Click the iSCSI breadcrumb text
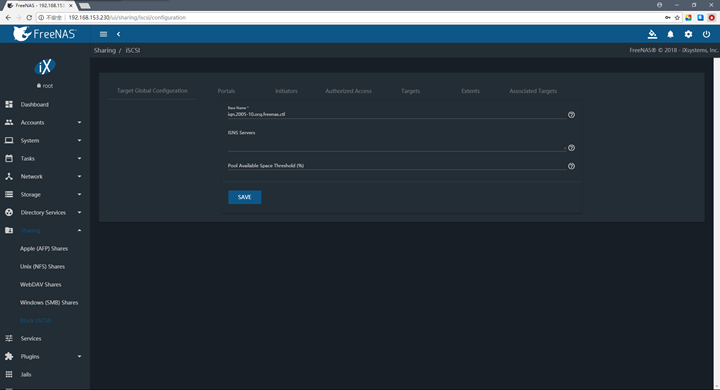 click(133, 50)
